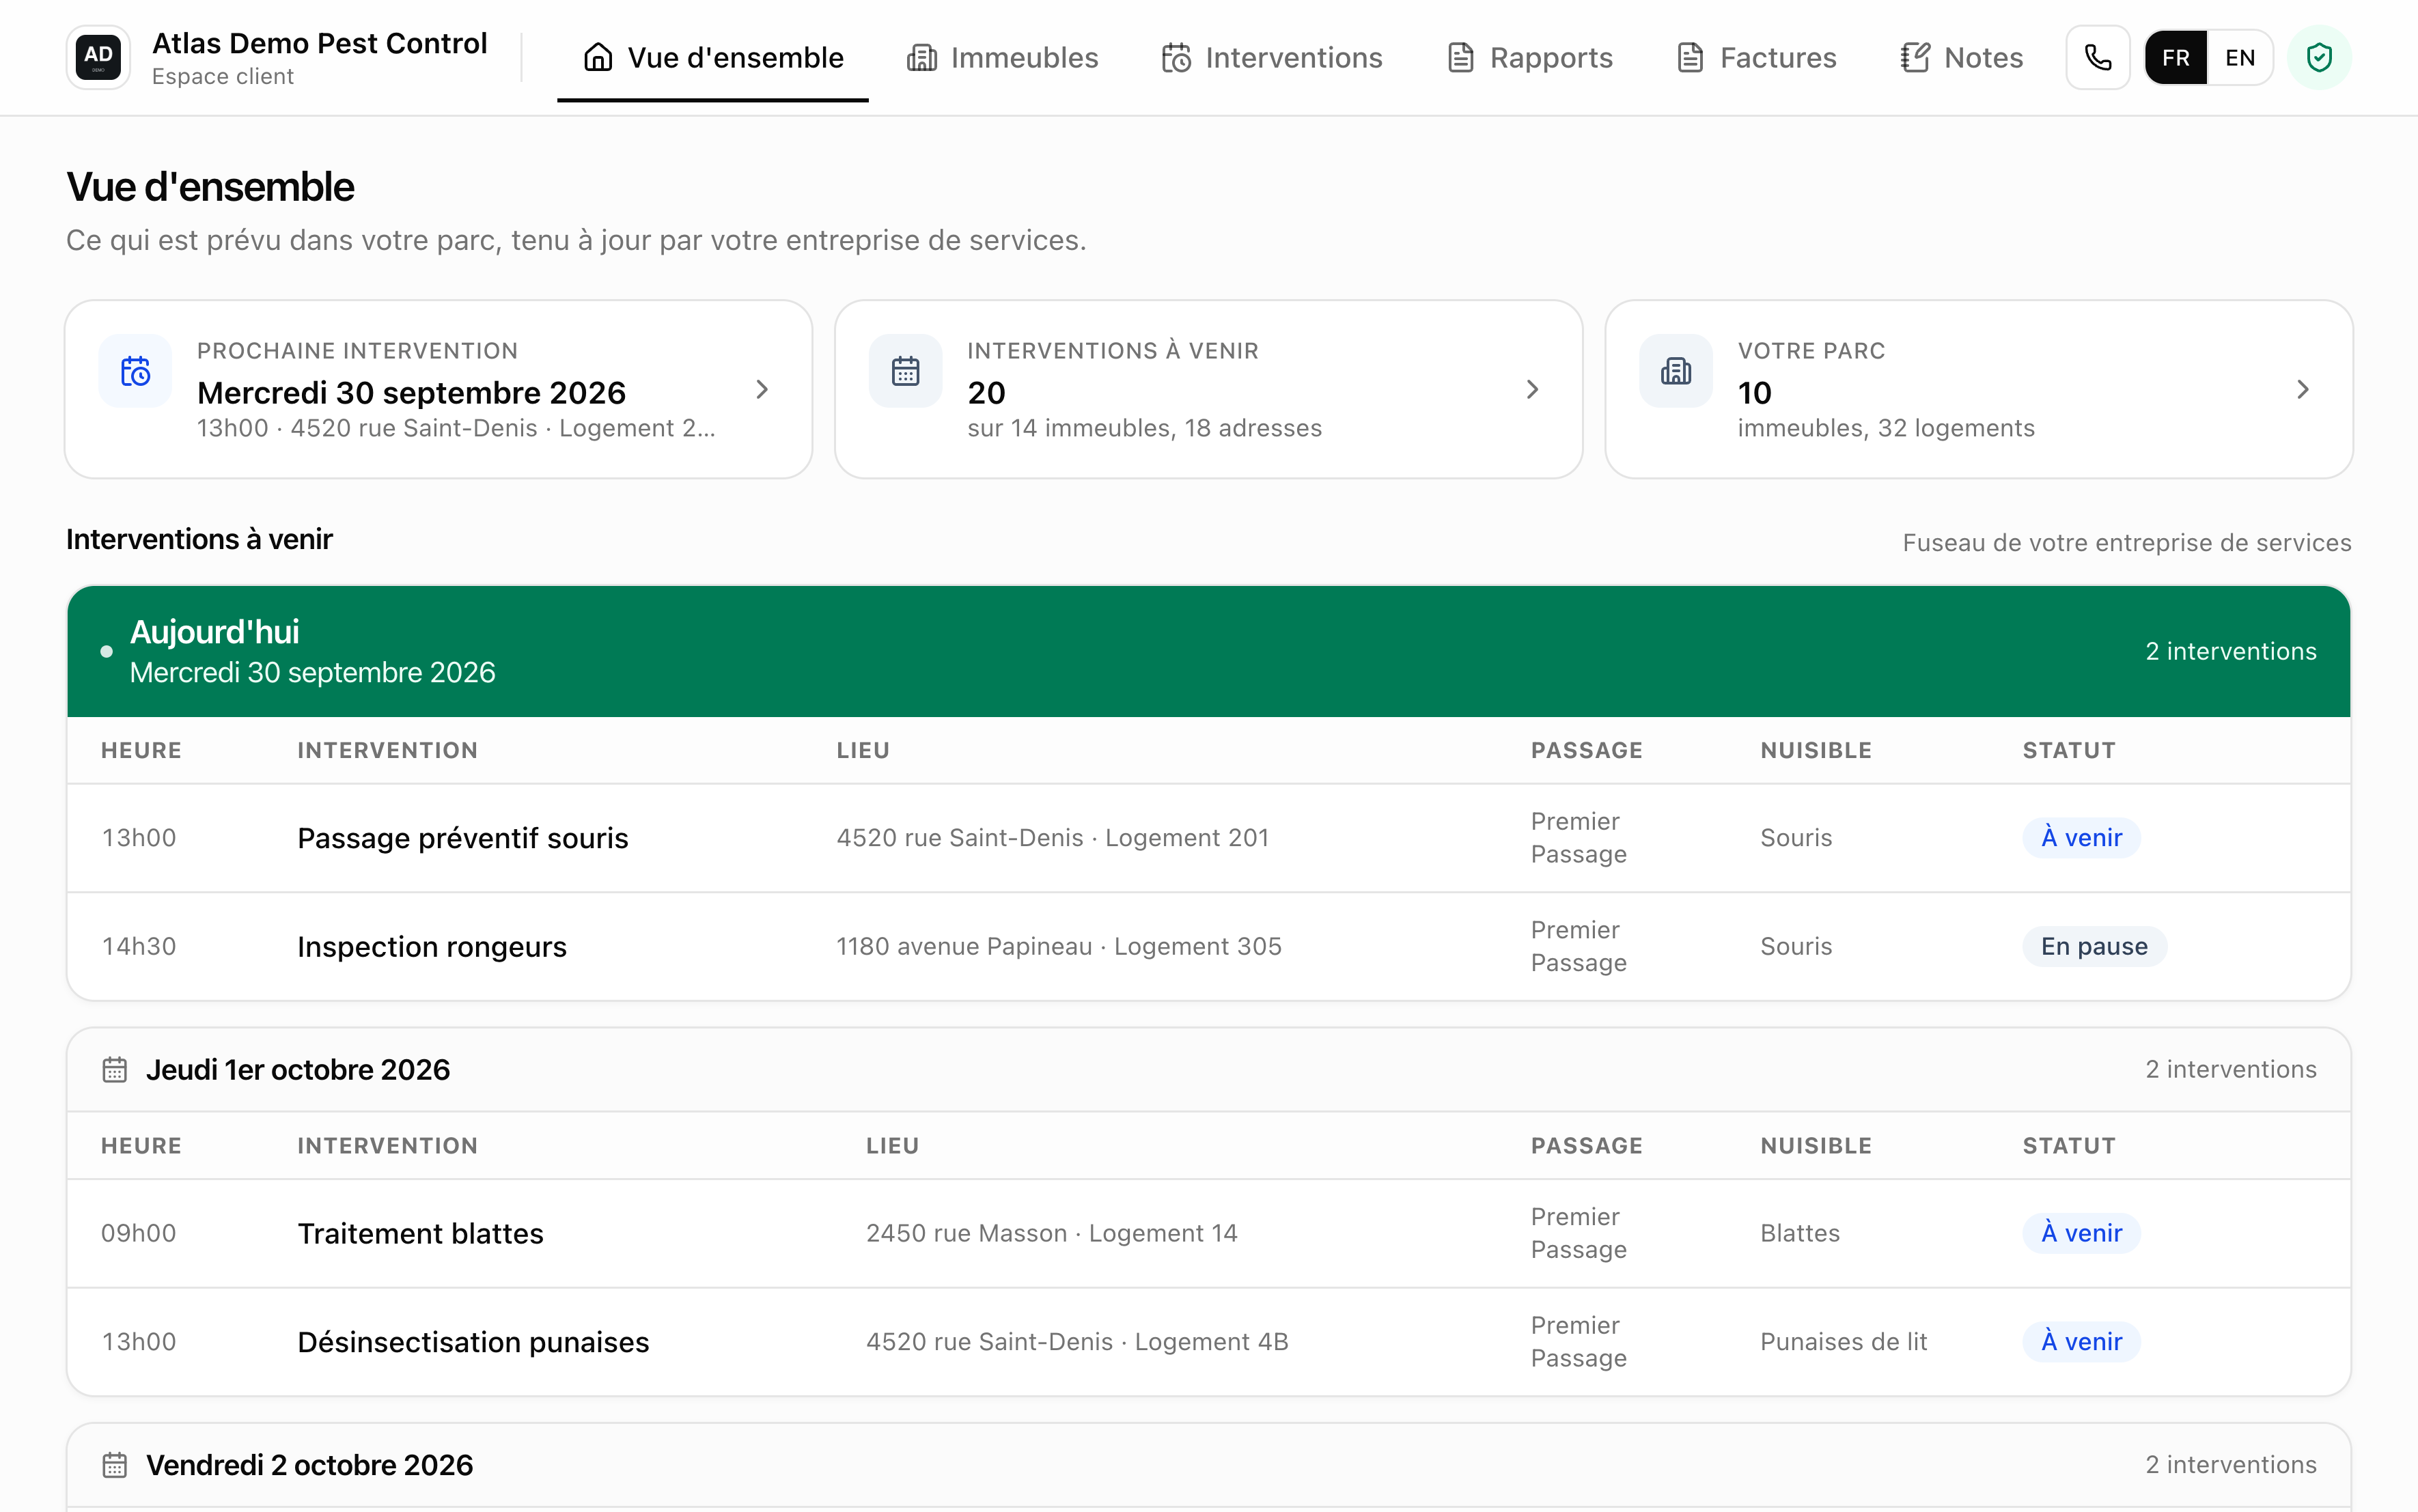2418x1512 pixels.
Task: Click the building icon in Votre parc card
Action: (x=1675, y=371)
